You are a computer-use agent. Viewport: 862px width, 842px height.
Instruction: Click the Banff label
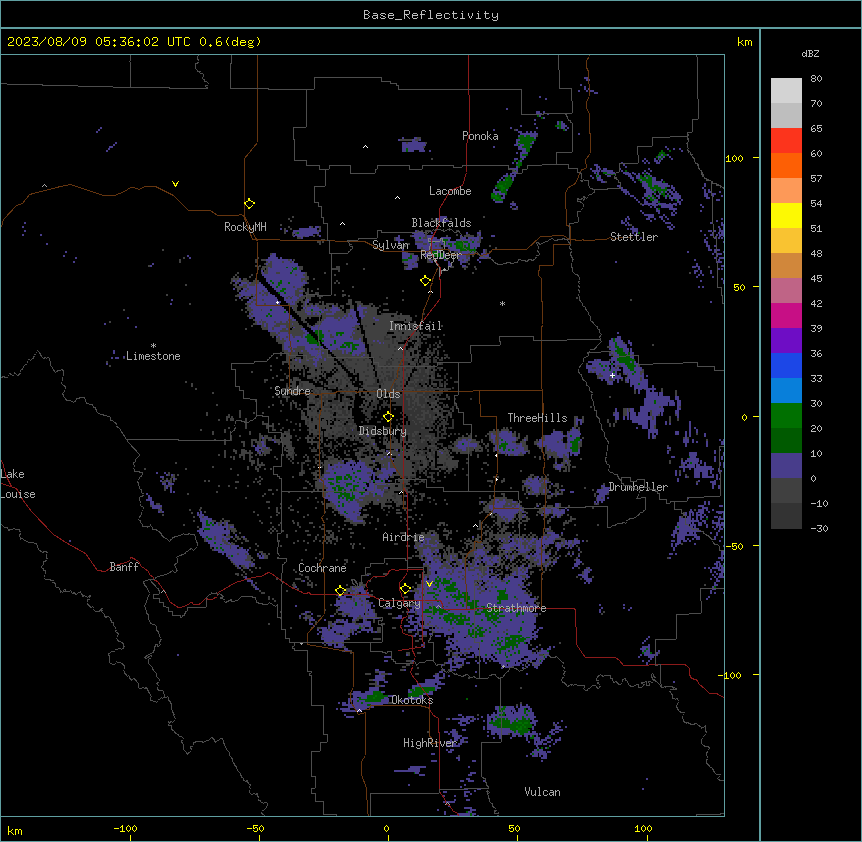tap(124, 567)
